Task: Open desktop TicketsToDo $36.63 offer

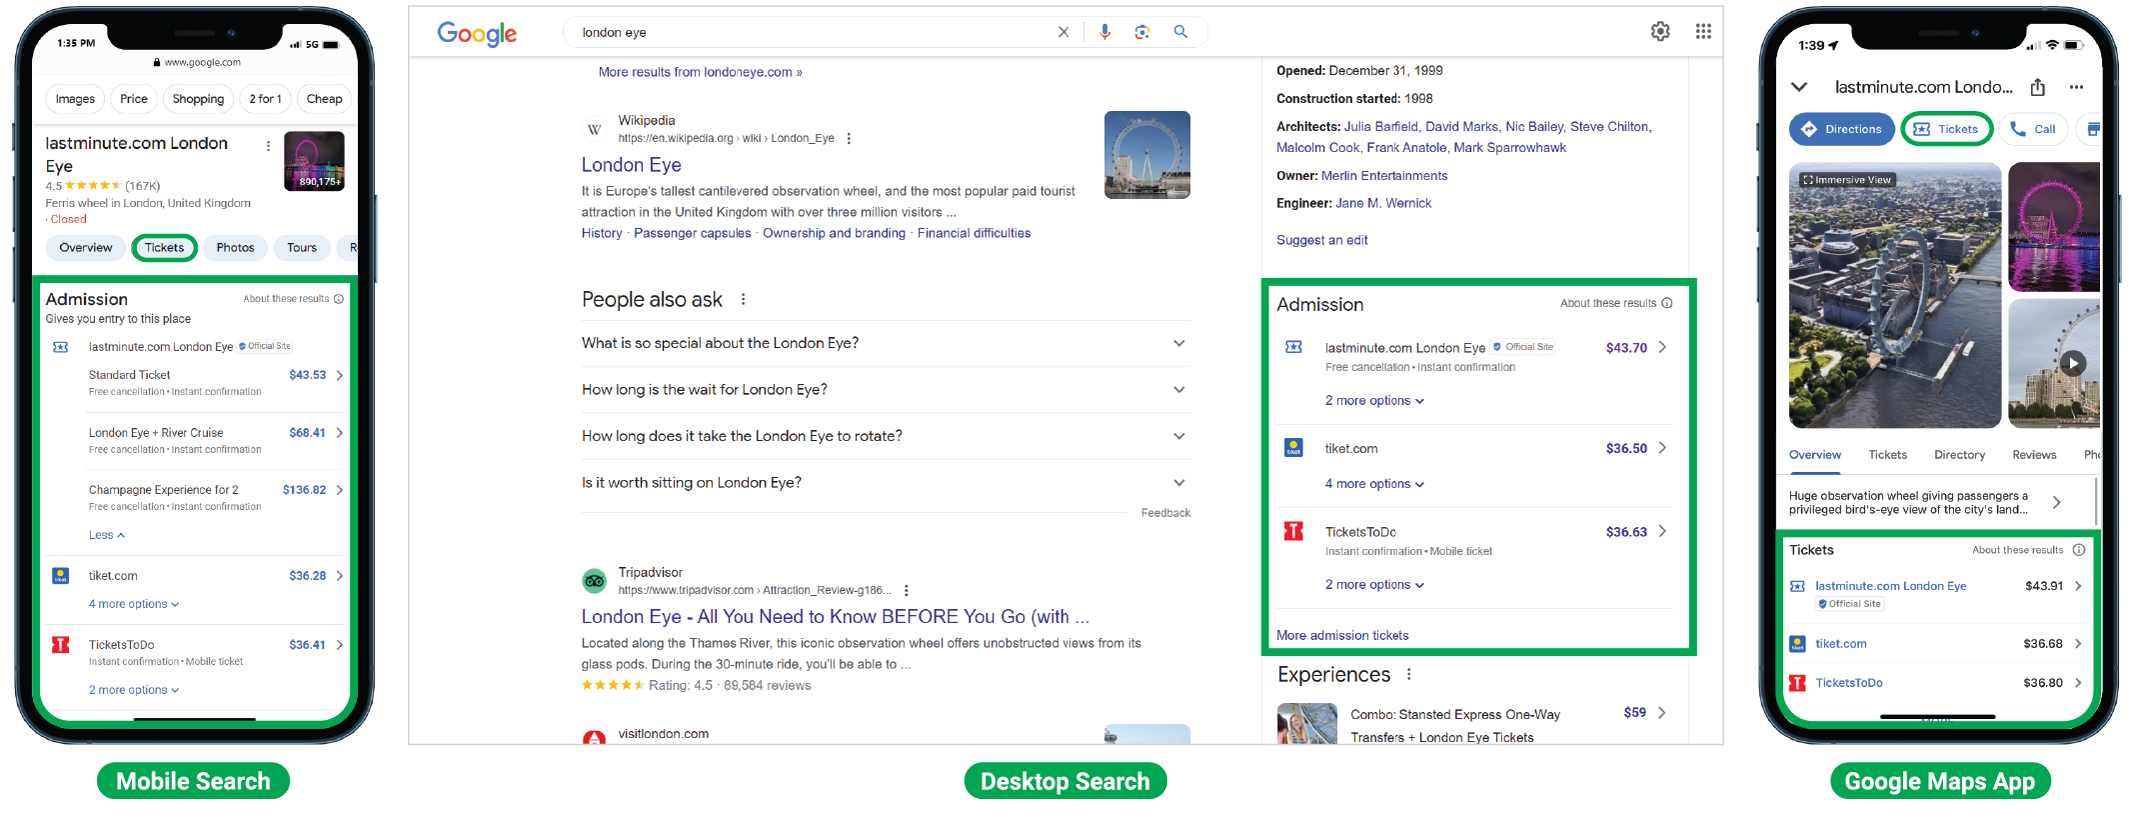Action: (1477, 540)
